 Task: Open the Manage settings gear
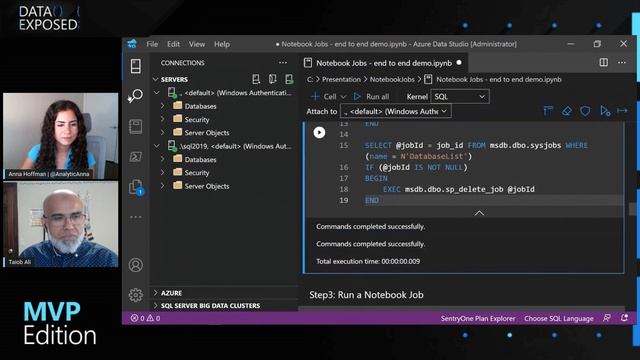[136, 295]
